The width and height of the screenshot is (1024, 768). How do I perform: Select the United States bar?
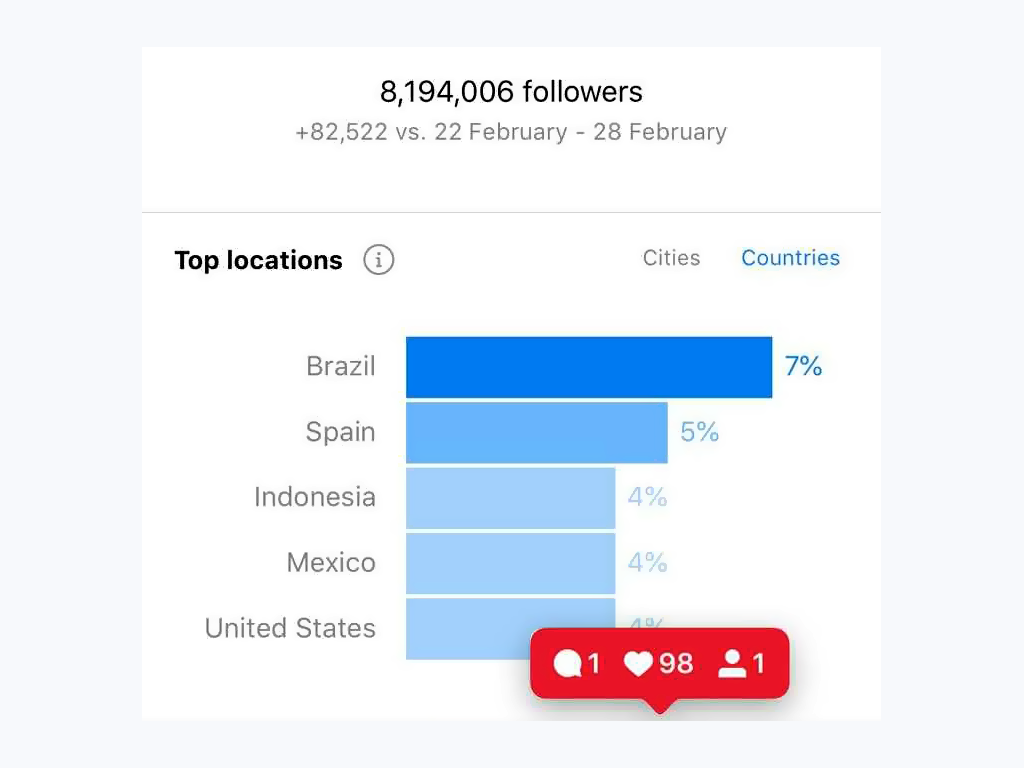tap(470, 628)
